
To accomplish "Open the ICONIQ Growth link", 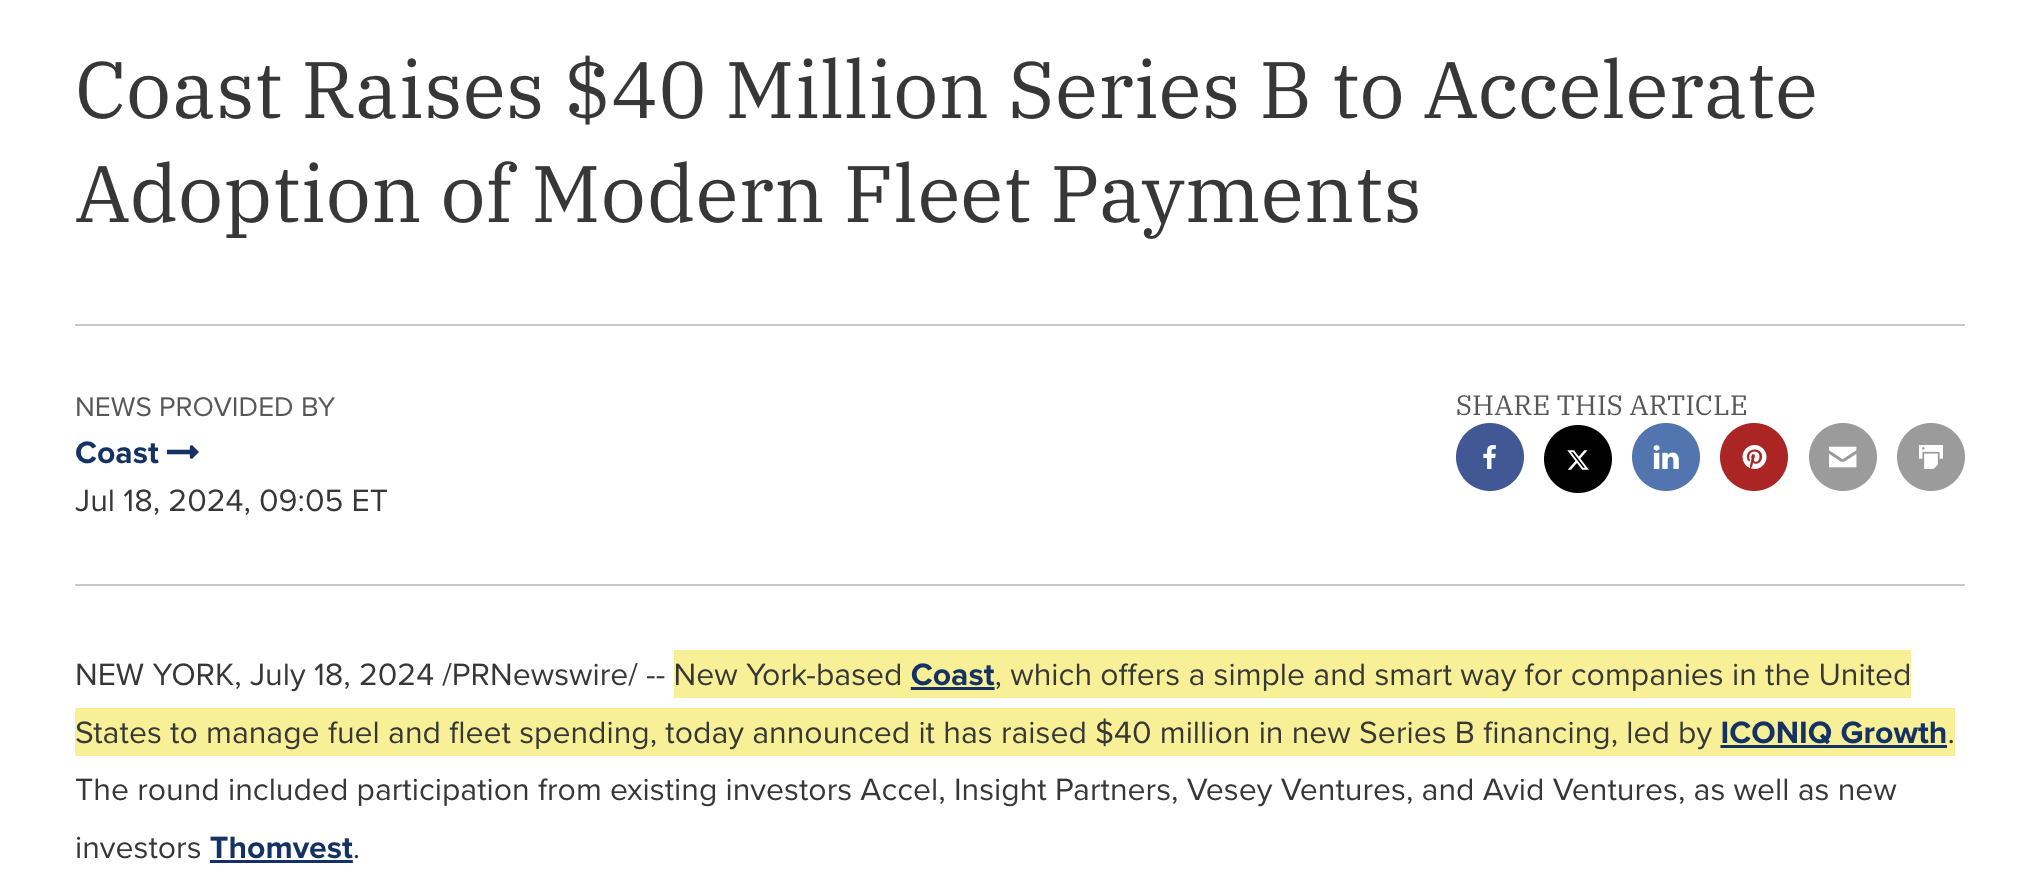I will 1832,733.
